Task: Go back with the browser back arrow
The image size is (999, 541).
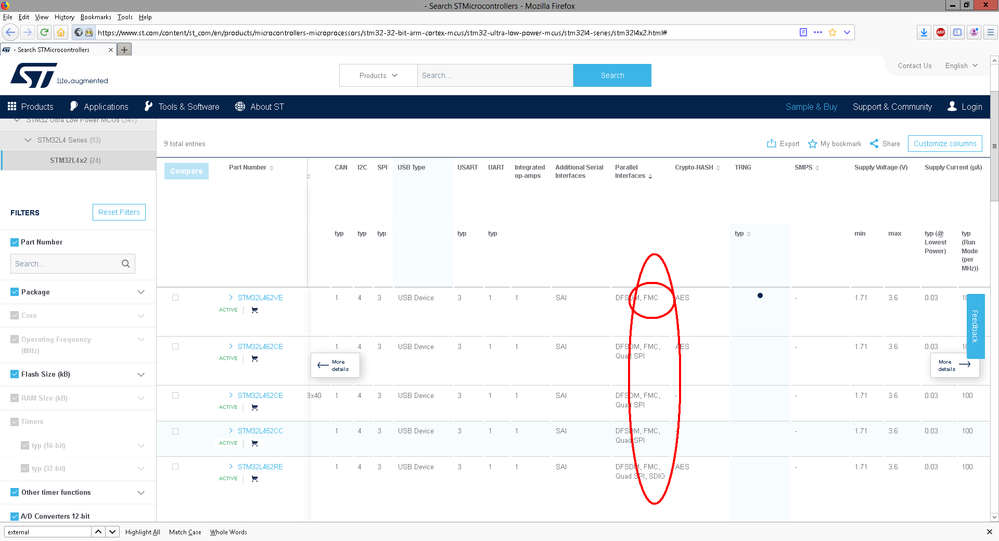Action: click(10, 32)
